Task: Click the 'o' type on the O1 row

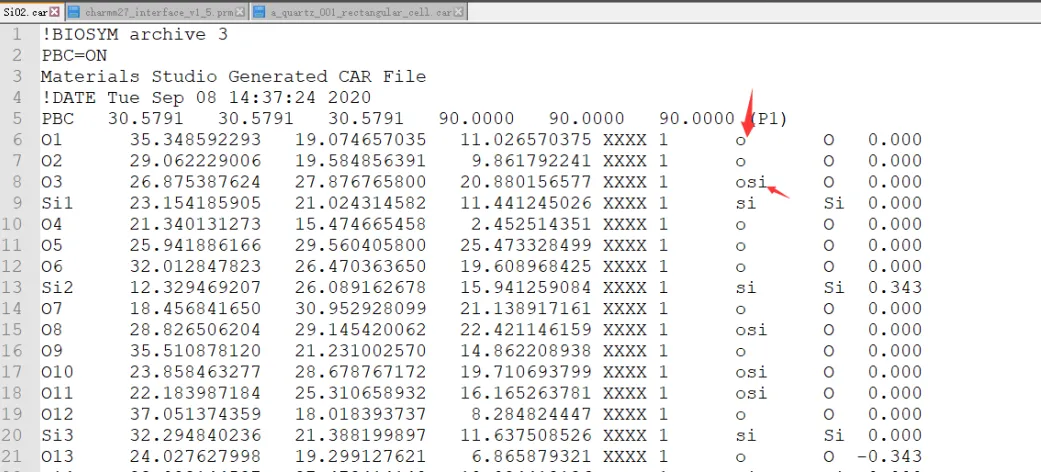Action: click(x=740, y=141)
